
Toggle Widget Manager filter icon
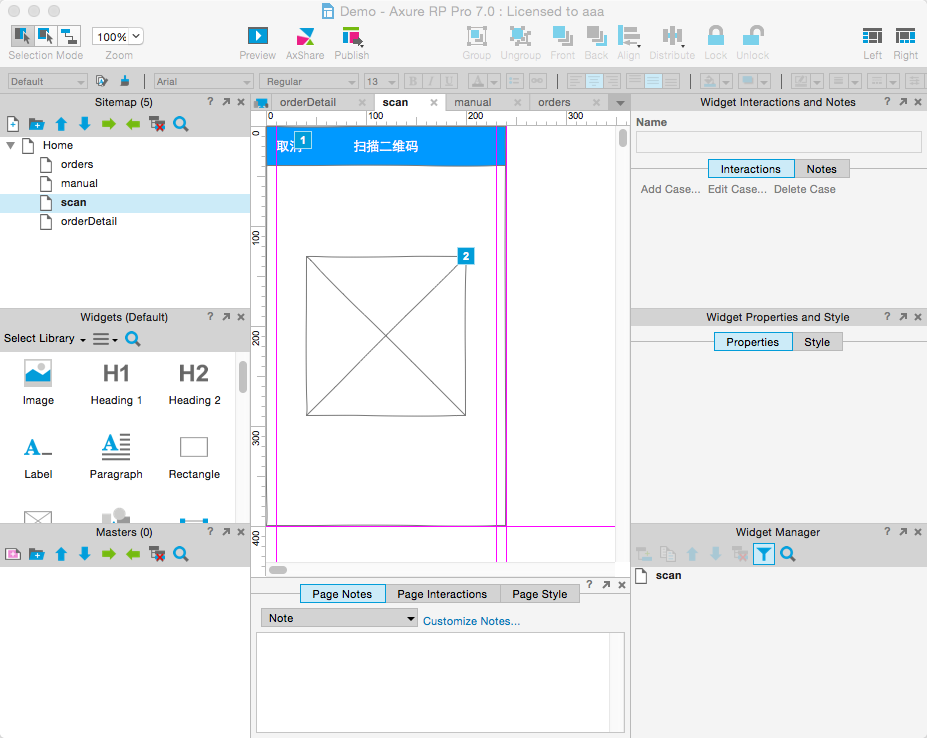click(x=764, y=554)
